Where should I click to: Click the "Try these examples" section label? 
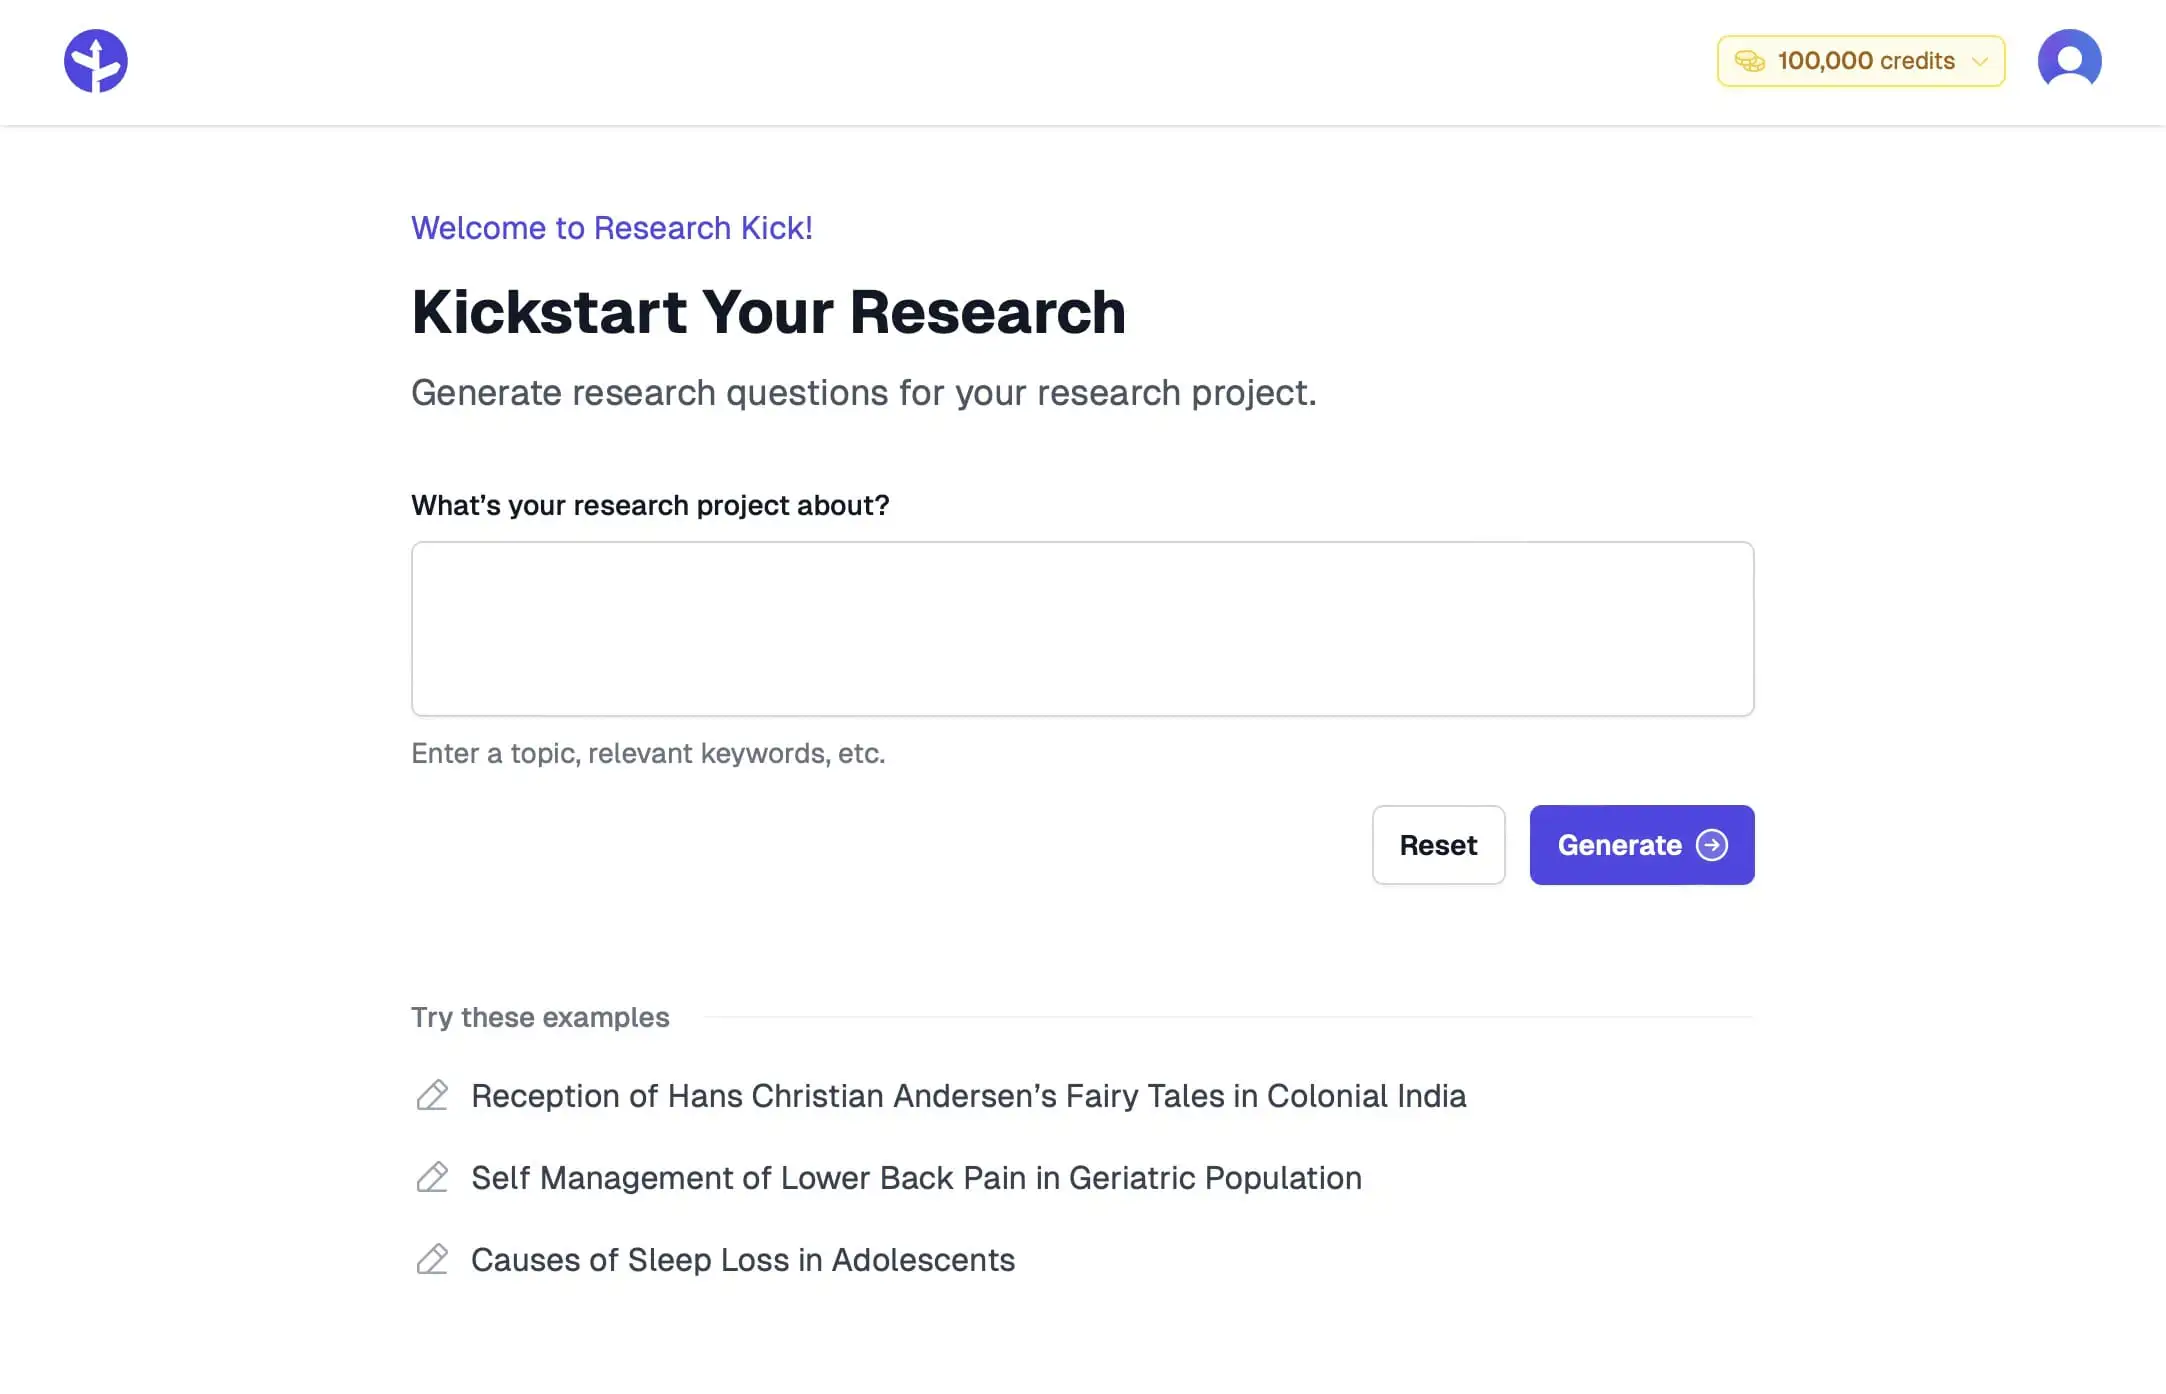coord(540,1017)
